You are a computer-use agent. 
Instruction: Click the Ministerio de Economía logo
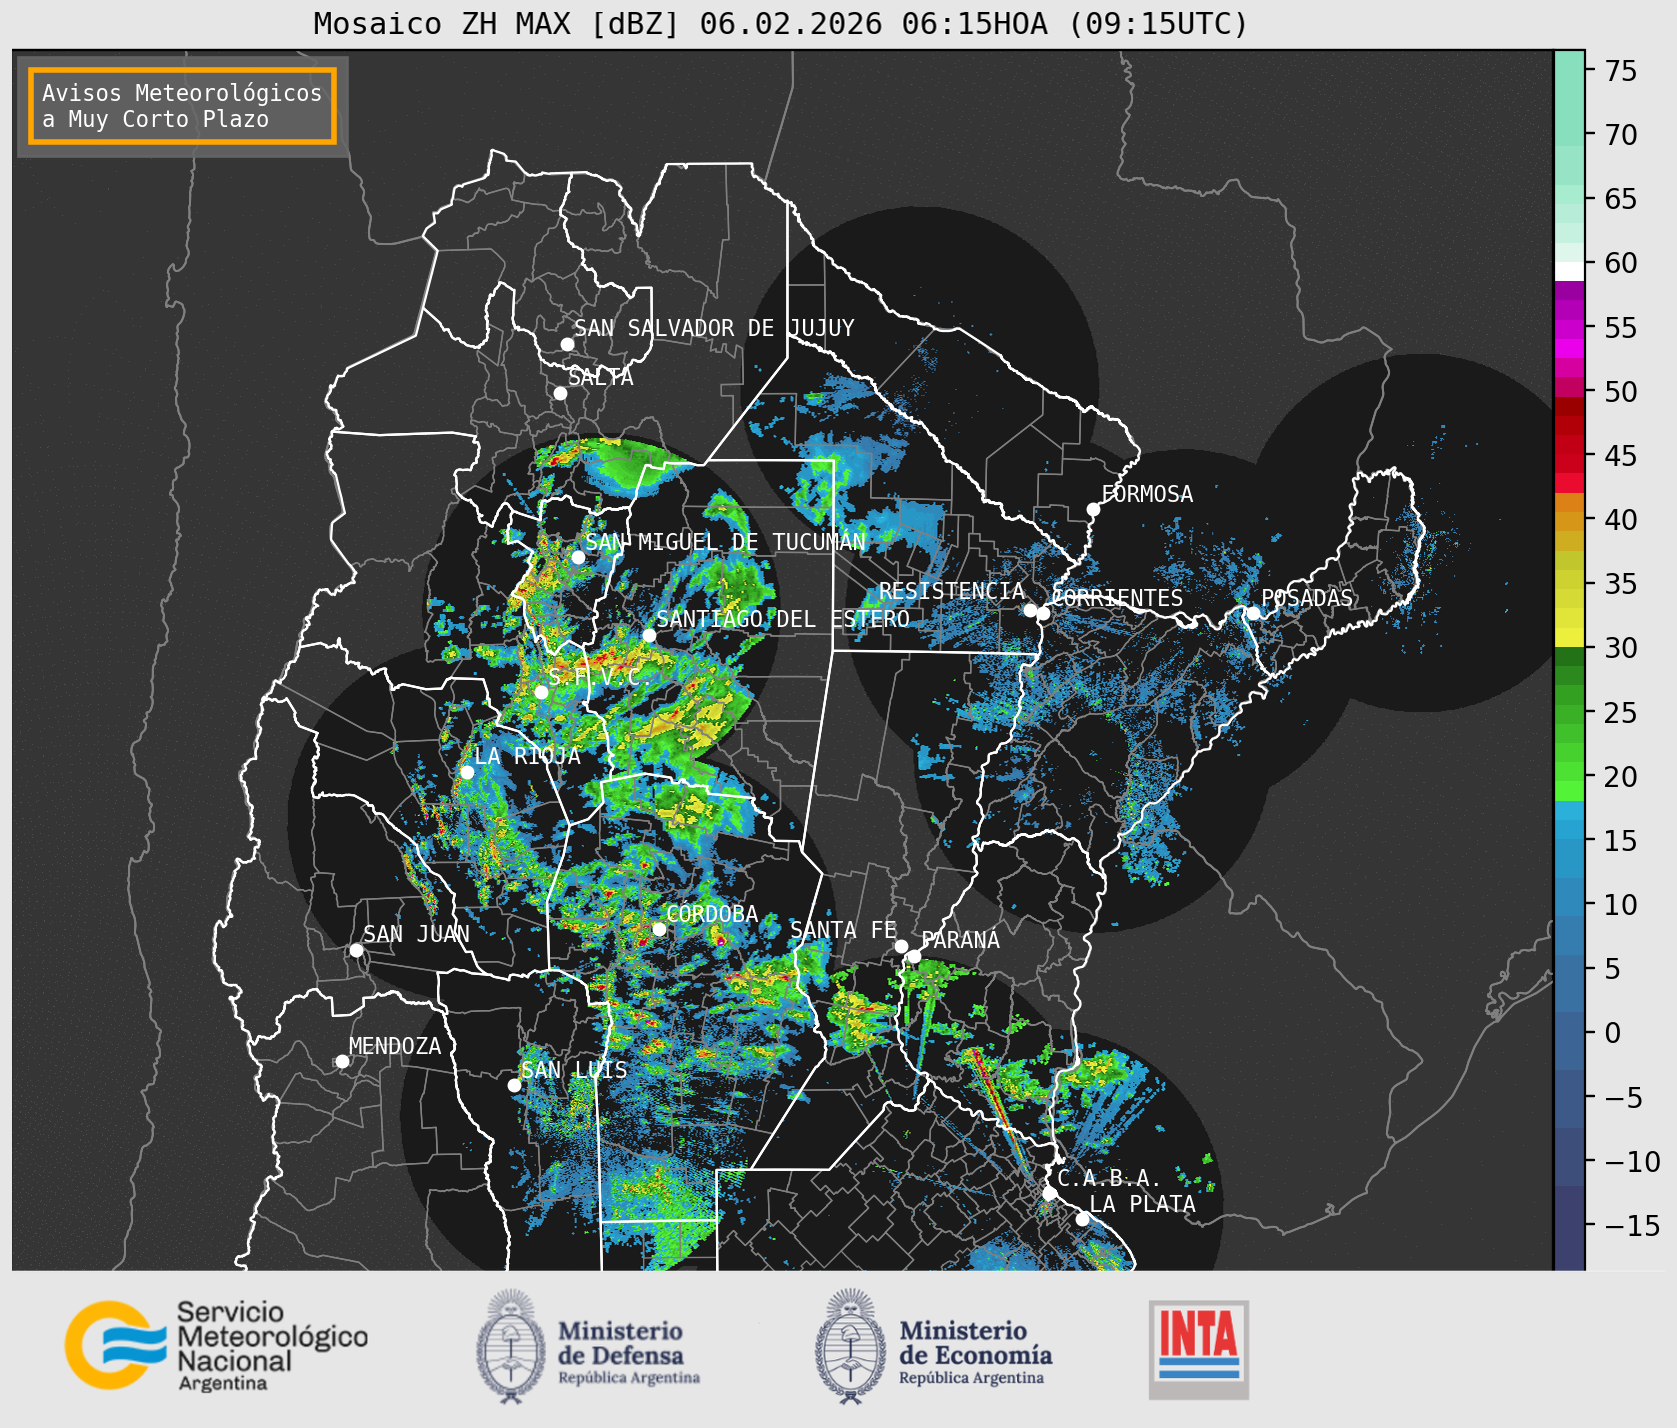(933, 1346)
